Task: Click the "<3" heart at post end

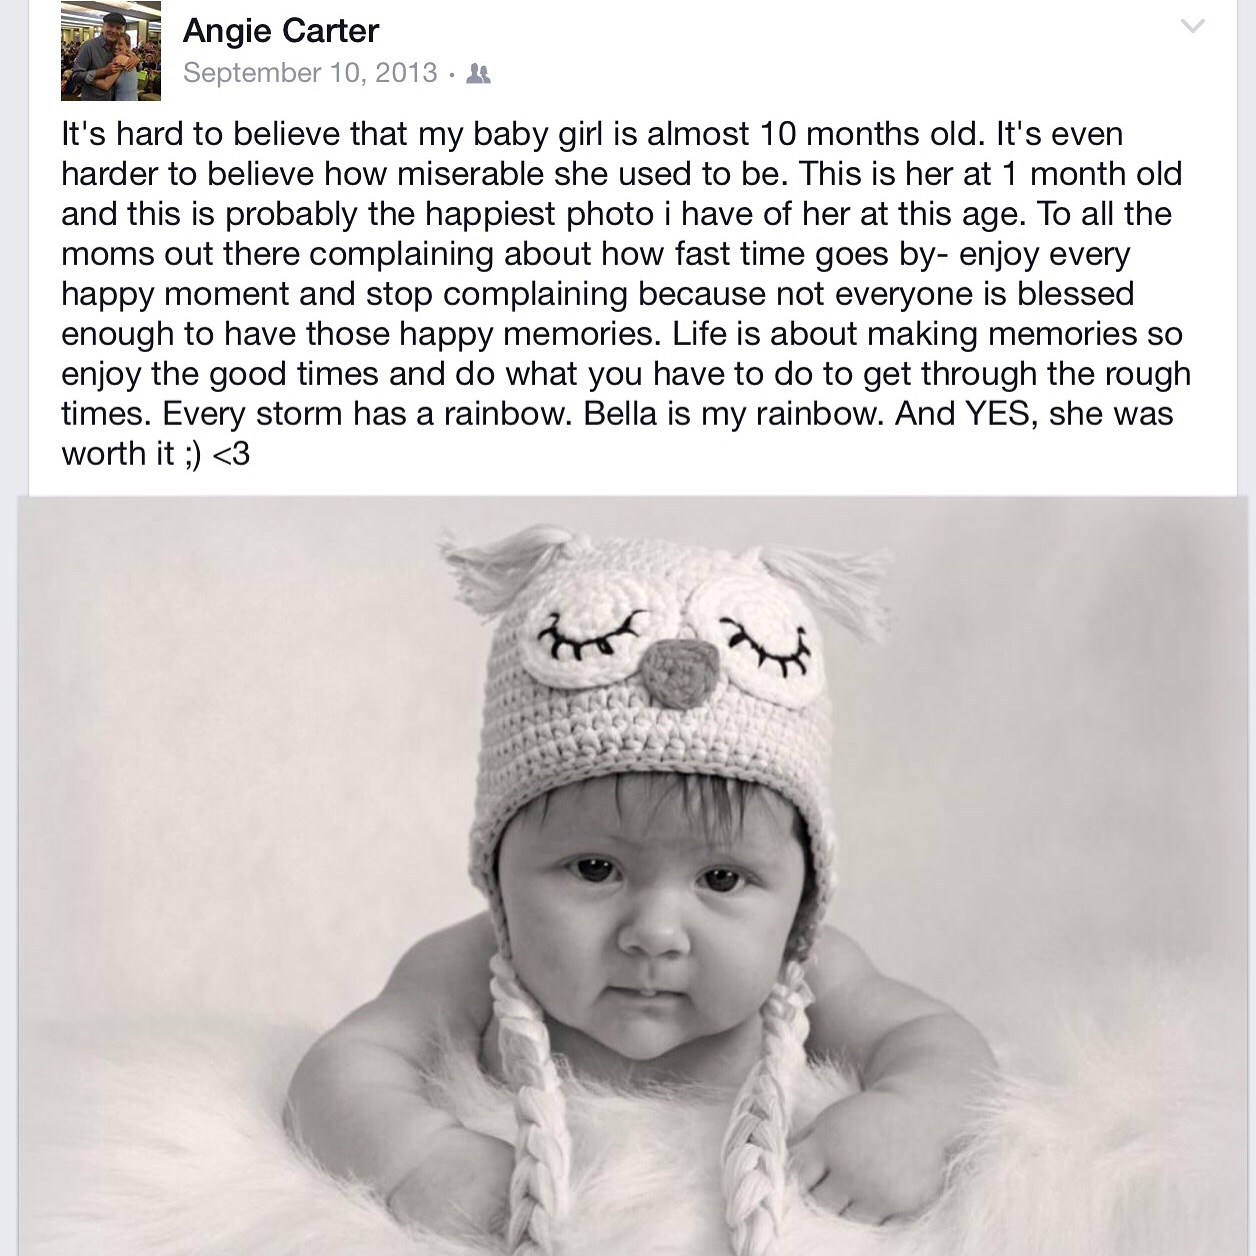Action: click(231, 454)
